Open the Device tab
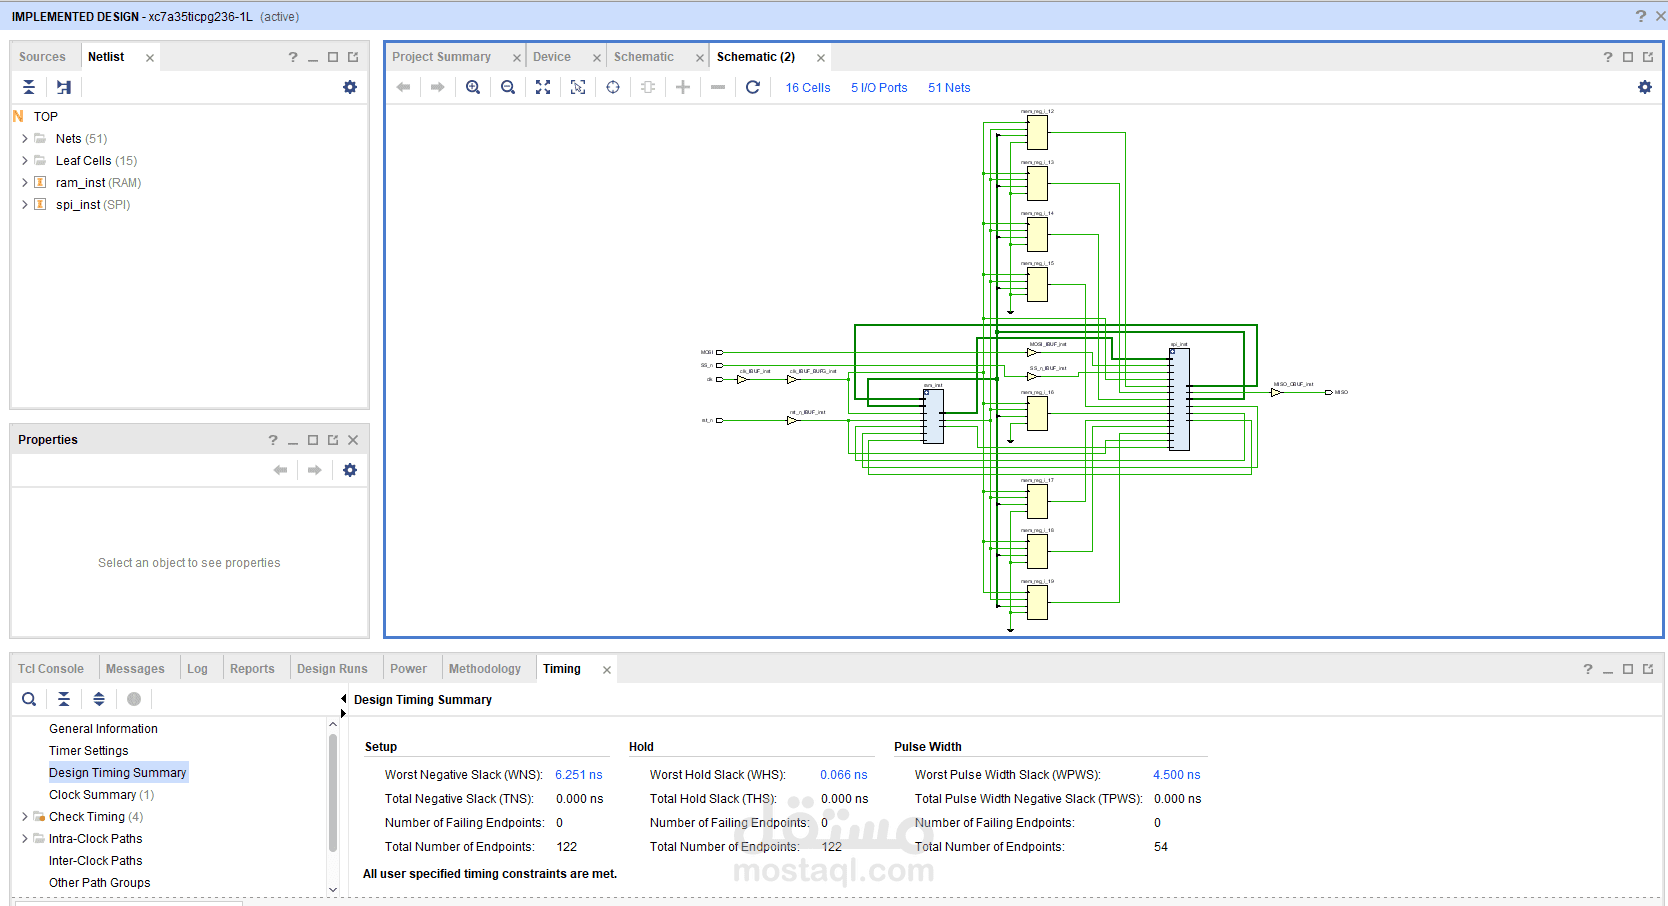 click(x=552, y=57)
